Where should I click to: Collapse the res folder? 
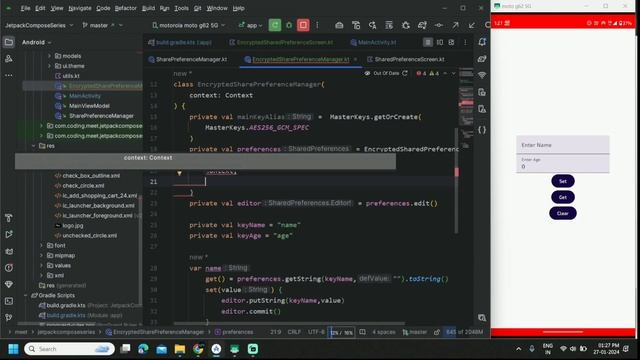point(33,146)
